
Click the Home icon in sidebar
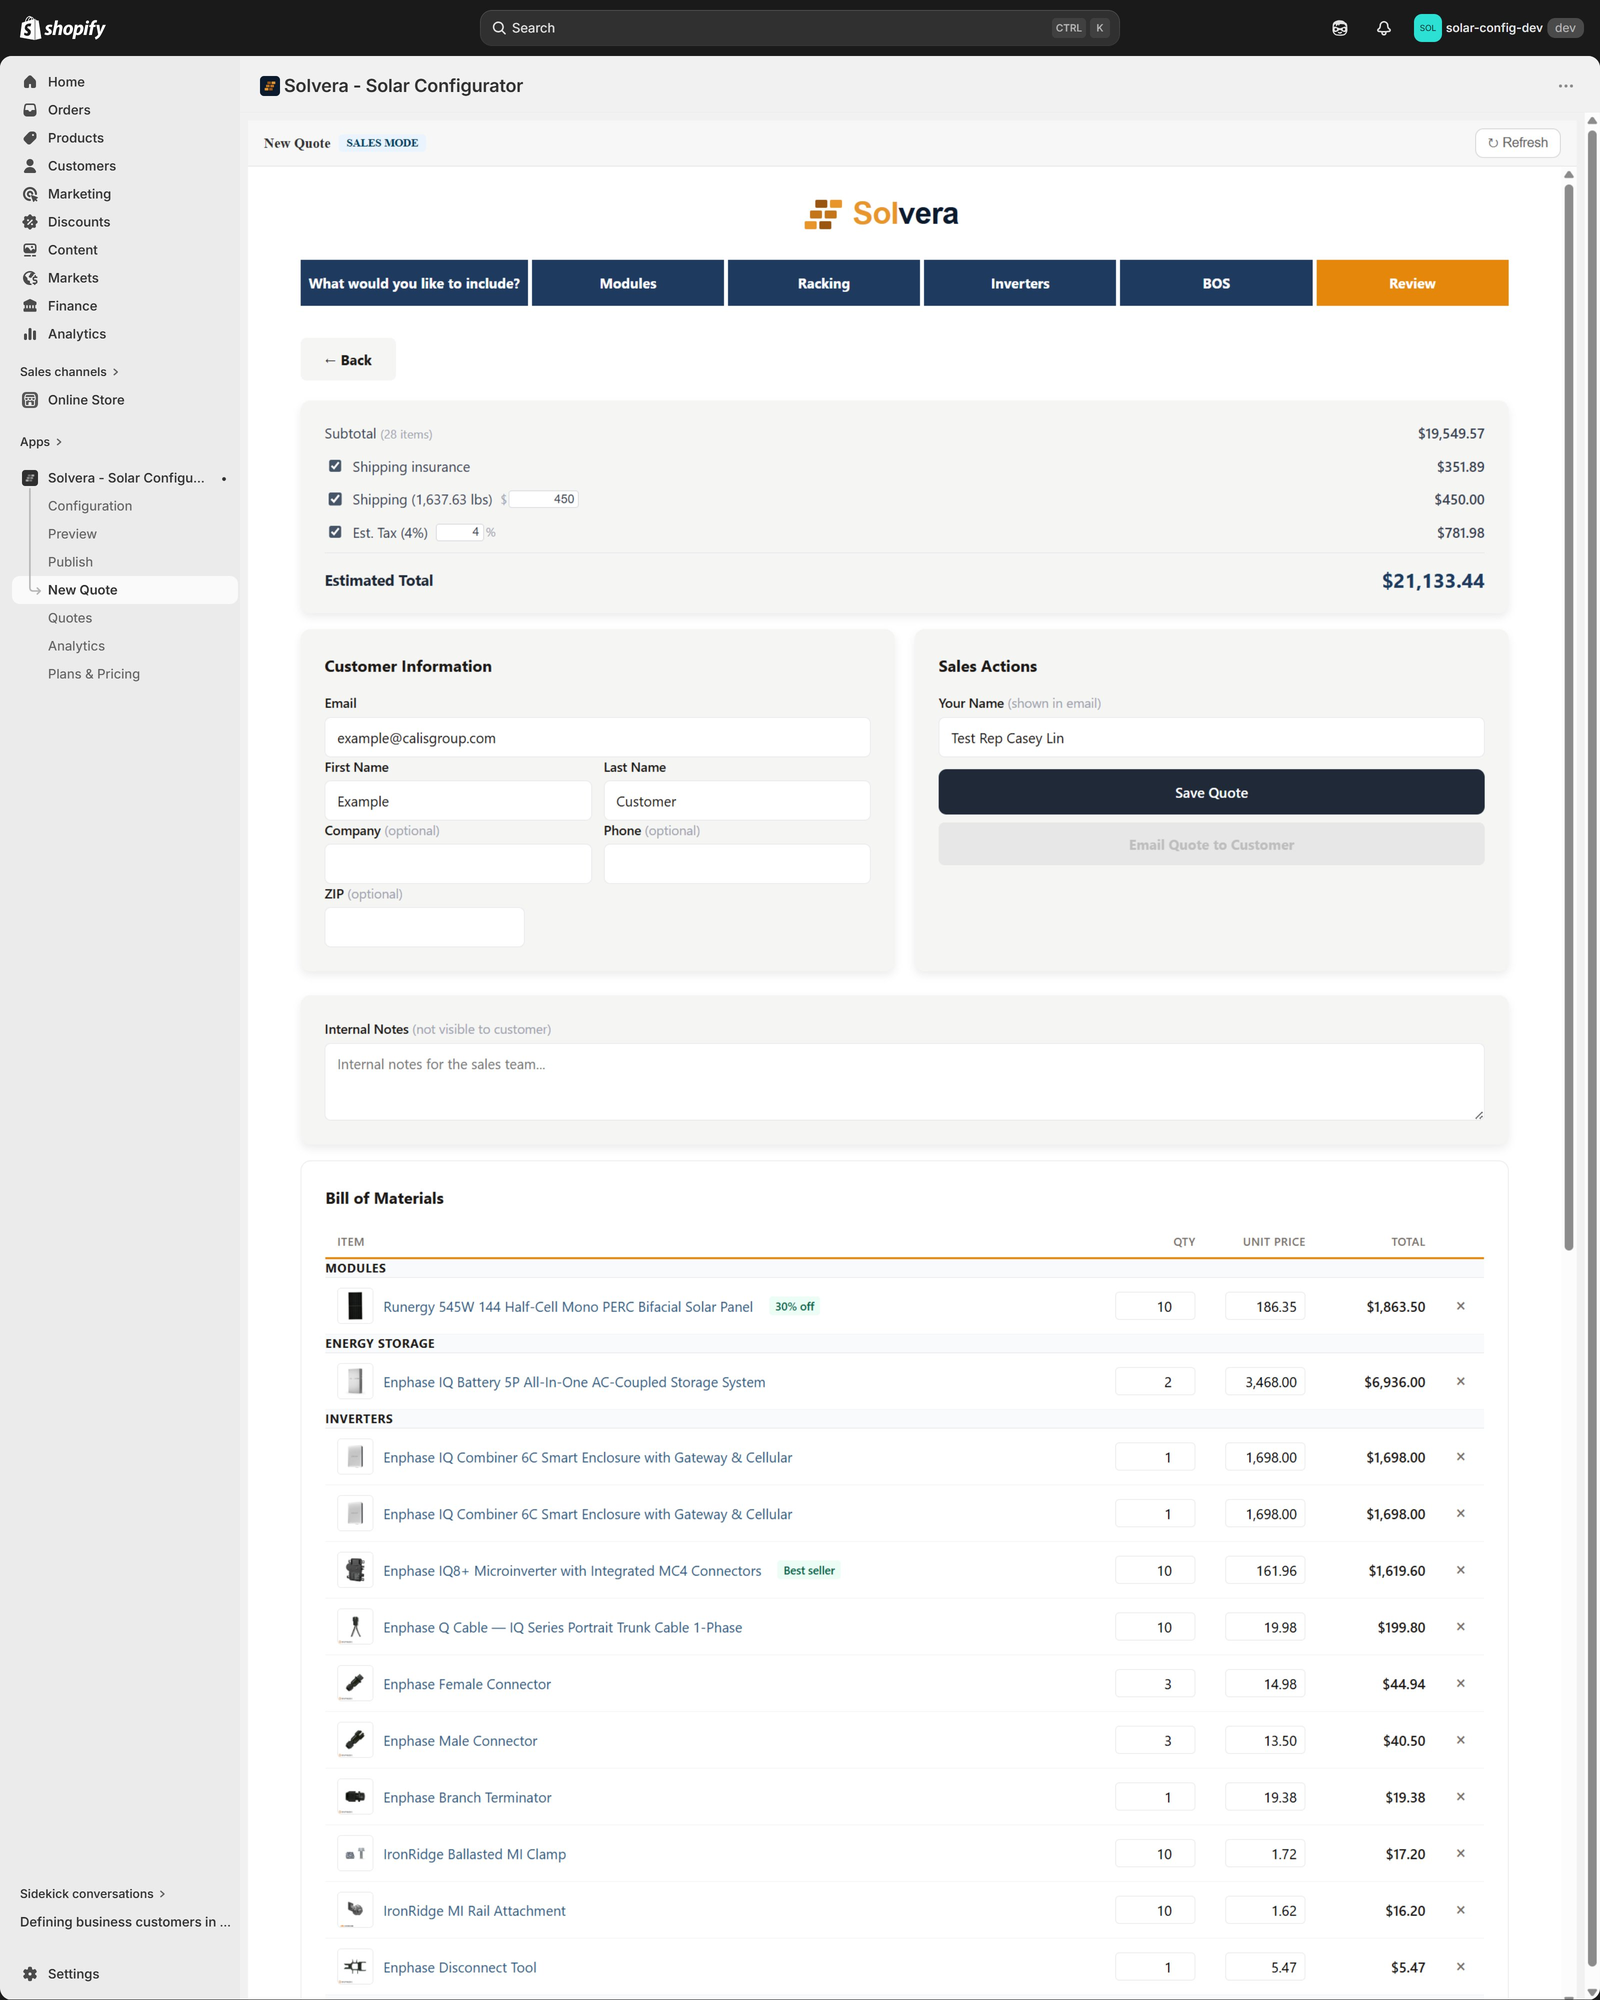point(30,82)
